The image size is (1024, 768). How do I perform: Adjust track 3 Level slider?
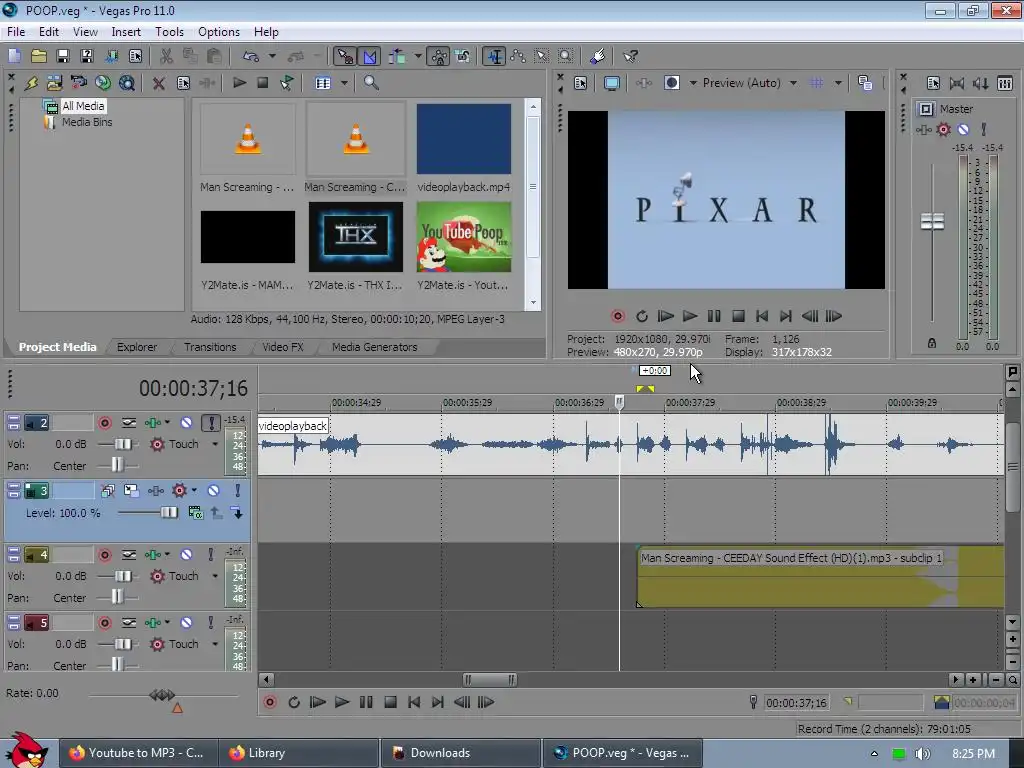point(168,513)
